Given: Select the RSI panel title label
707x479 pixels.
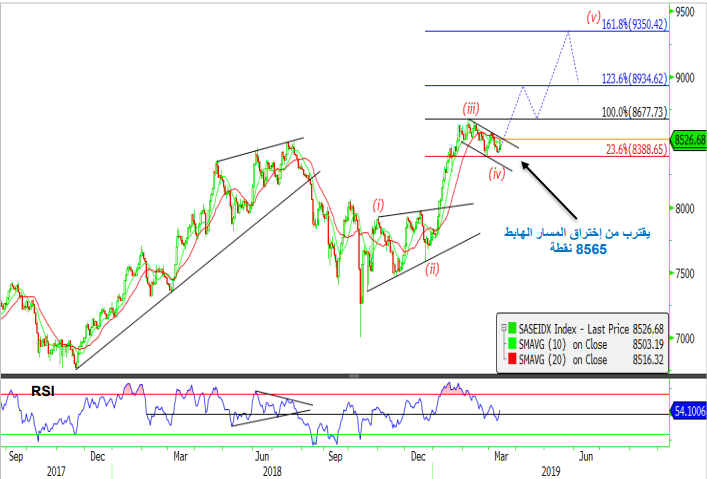Looking at the screenshot, I should [42, 390].
